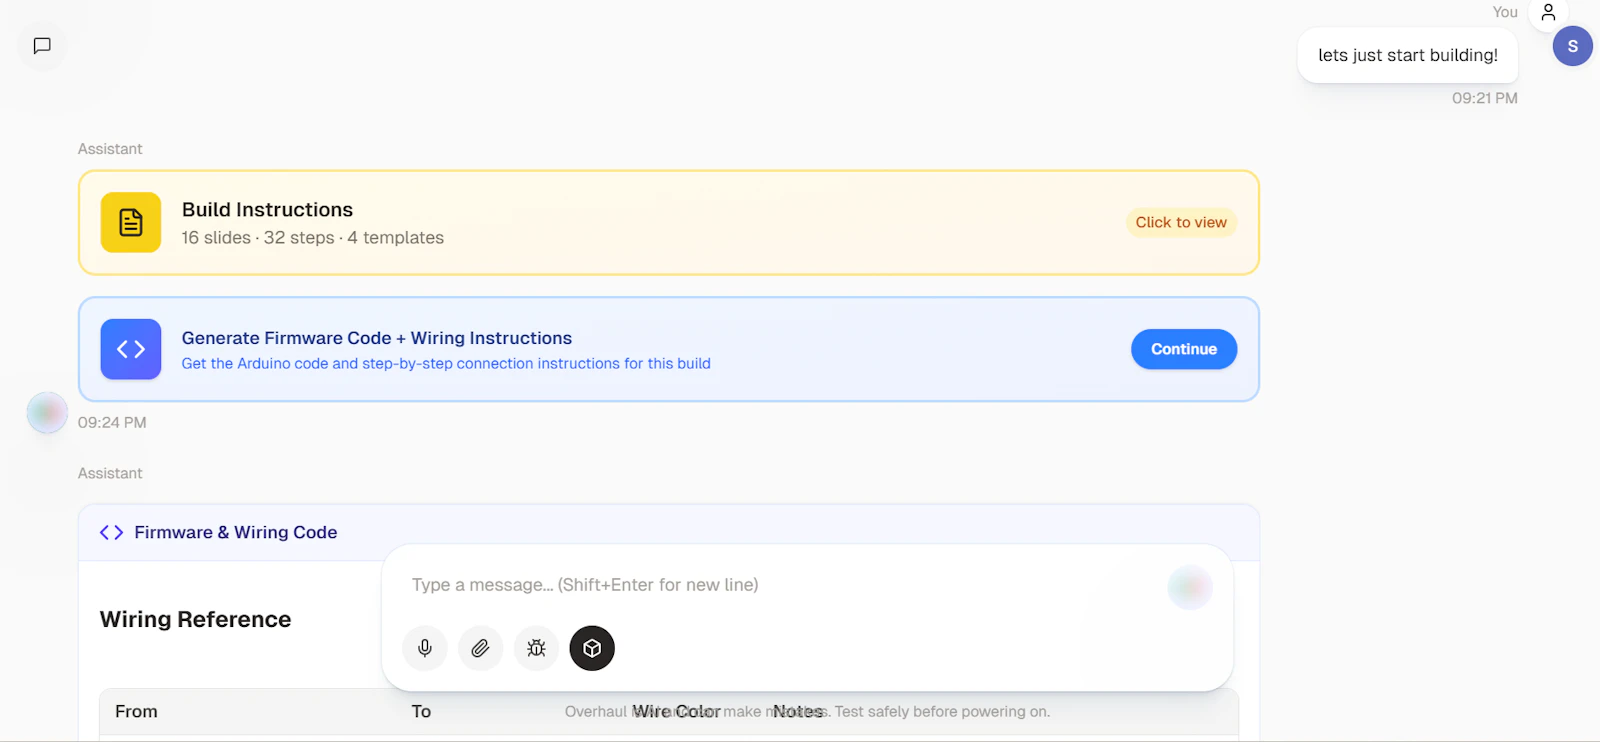Click code brackets icon beside Firmware & Wiring Code

tap(111, 533)
